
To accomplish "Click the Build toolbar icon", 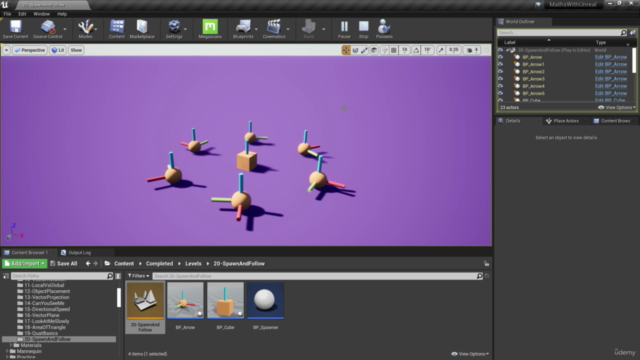I will click(x=309, y=29).
